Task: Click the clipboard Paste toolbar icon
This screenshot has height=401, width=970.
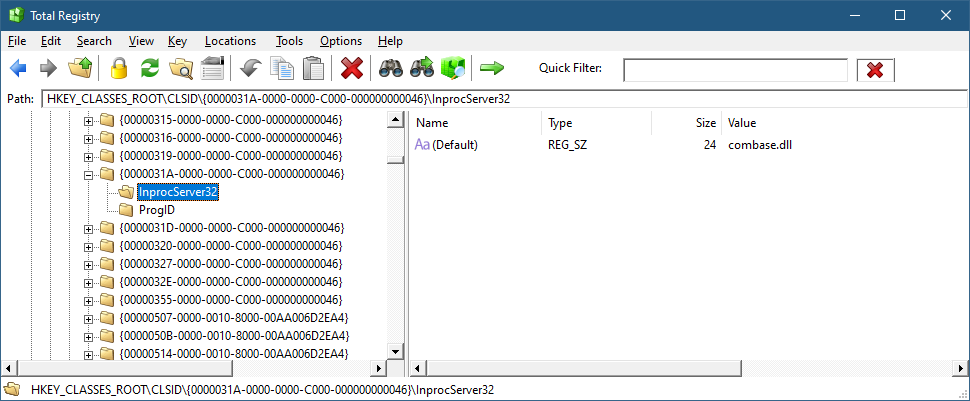Action: point(314,69)
